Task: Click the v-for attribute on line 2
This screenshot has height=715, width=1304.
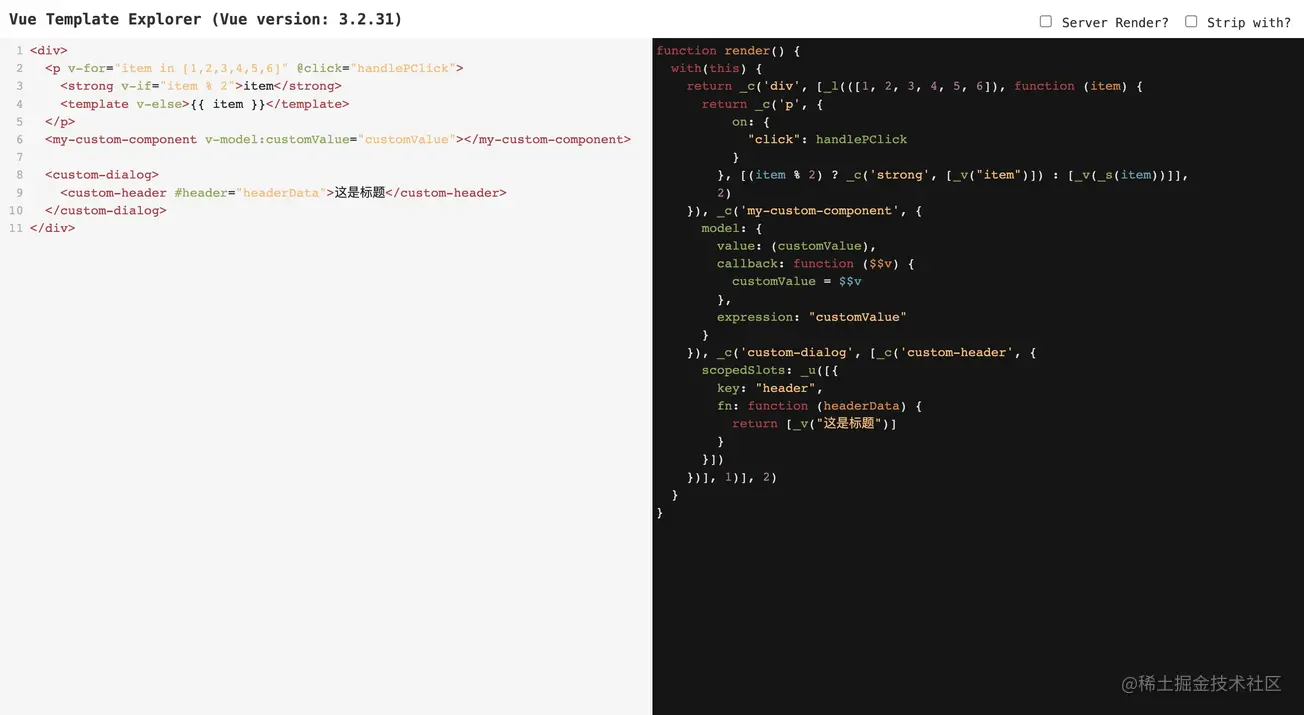Action: tap(178, 68)
